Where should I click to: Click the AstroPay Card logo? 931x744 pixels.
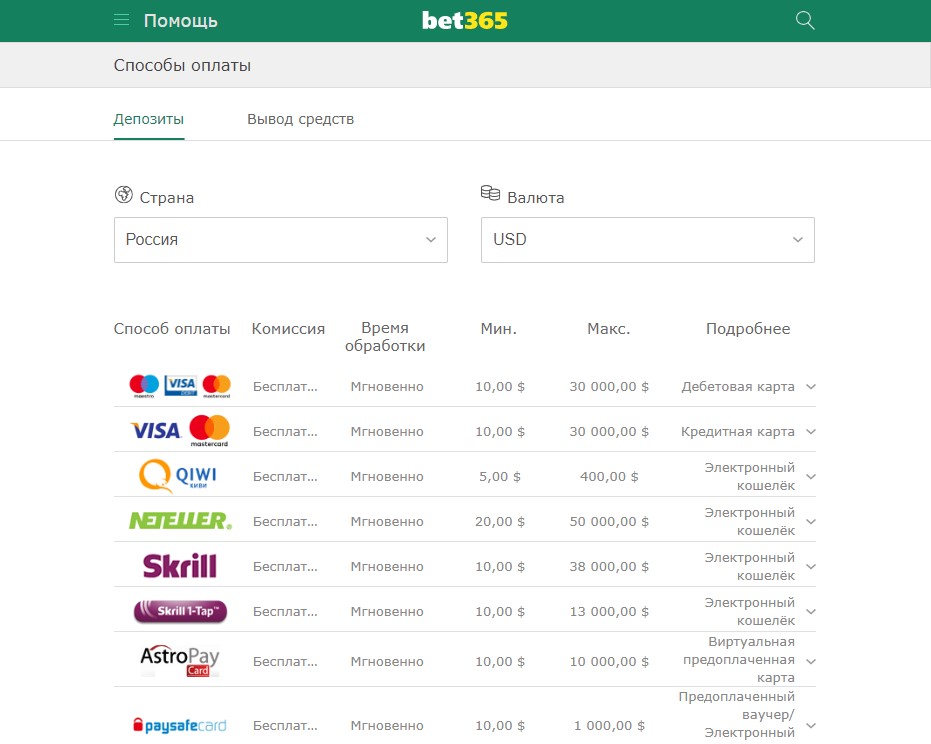177,660
